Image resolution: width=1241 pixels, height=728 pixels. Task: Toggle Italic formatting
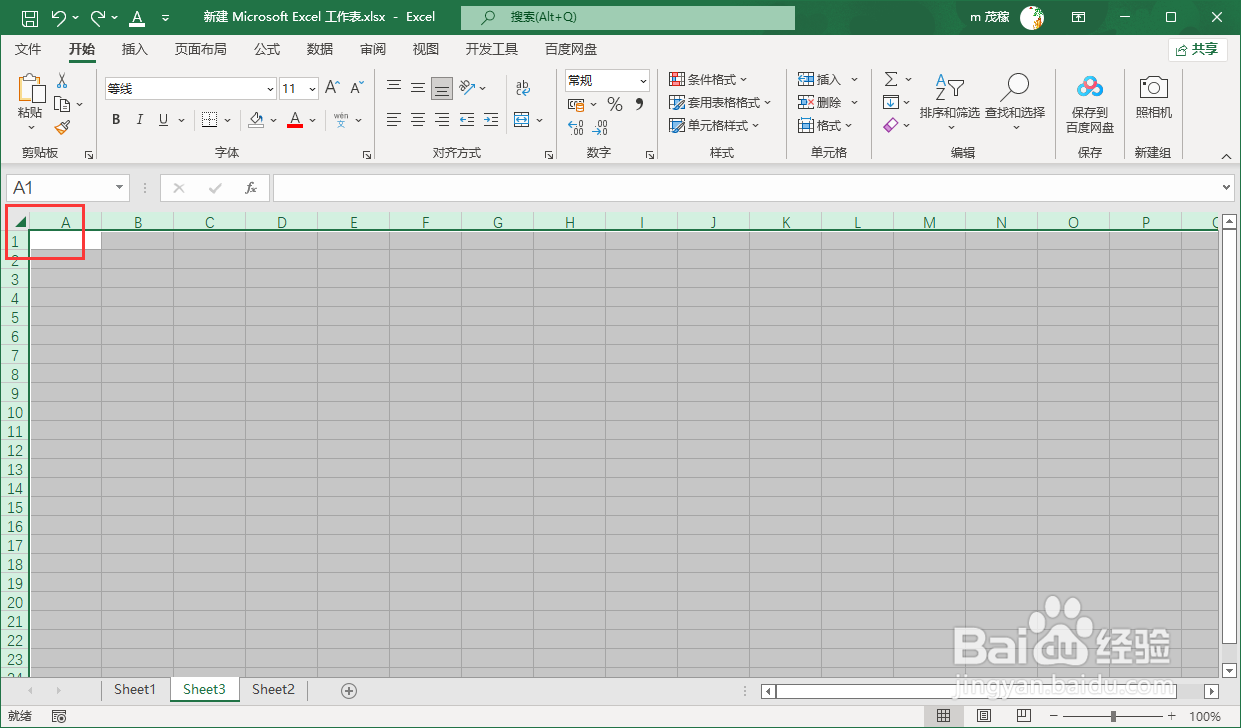tap(140, 120)
